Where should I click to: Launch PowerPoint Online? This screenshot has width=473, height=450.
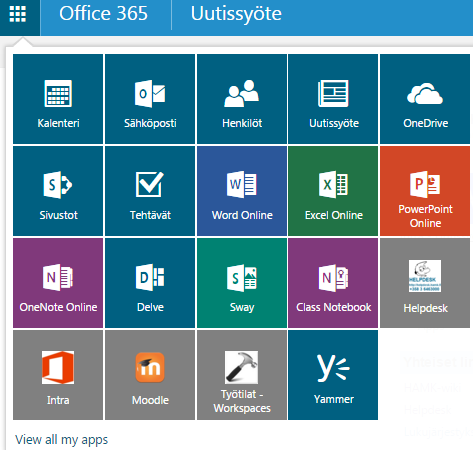[x=425, y=191]
